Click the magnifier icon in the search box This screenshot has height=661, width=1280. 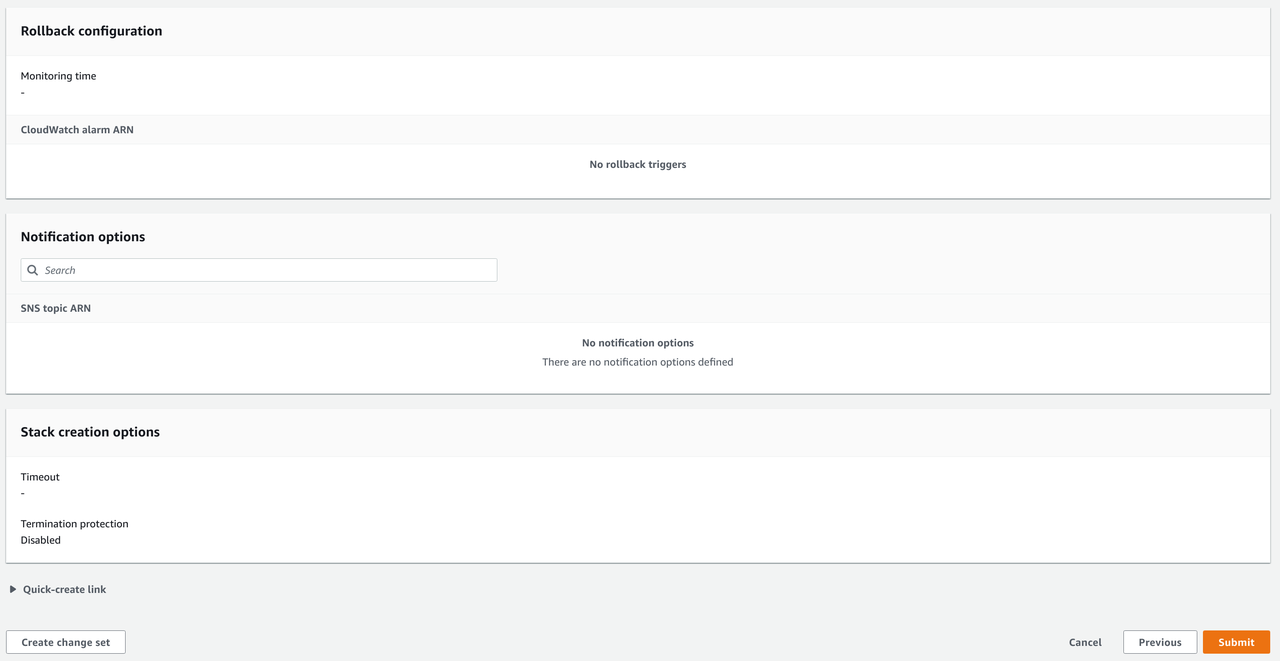33,270
